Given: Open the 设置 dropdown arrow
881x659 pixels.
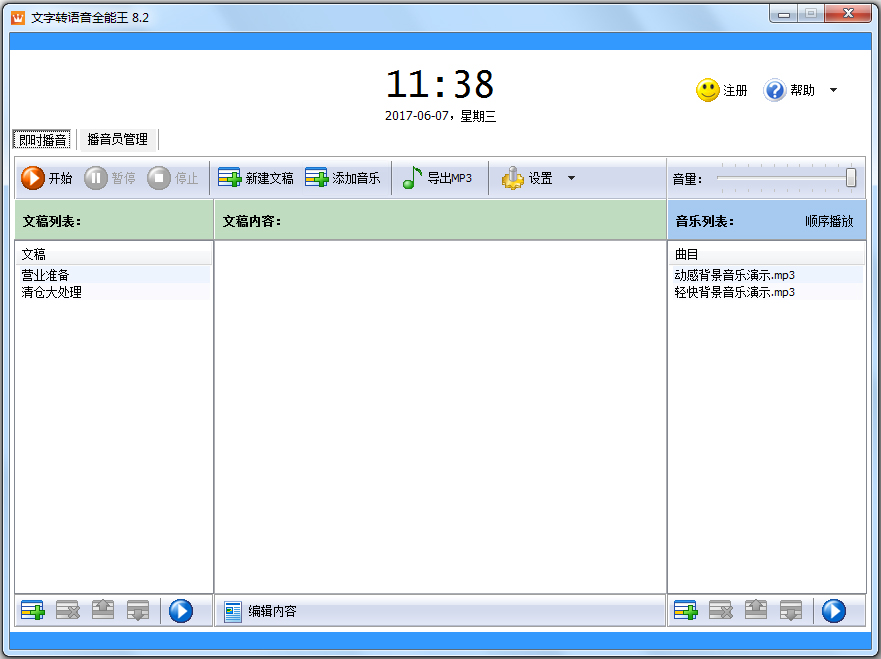Looking at the screenshot, I should pos(571,177).
